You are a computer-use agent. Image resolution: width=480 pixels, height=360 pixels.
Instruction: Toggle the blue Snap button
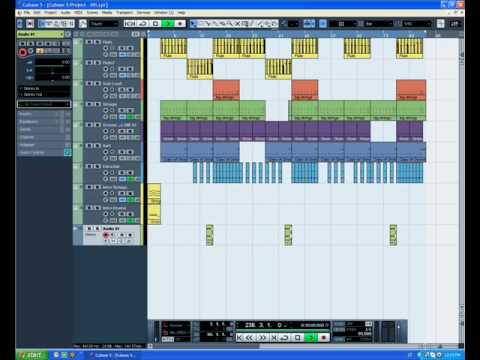[x=323, y=24]
